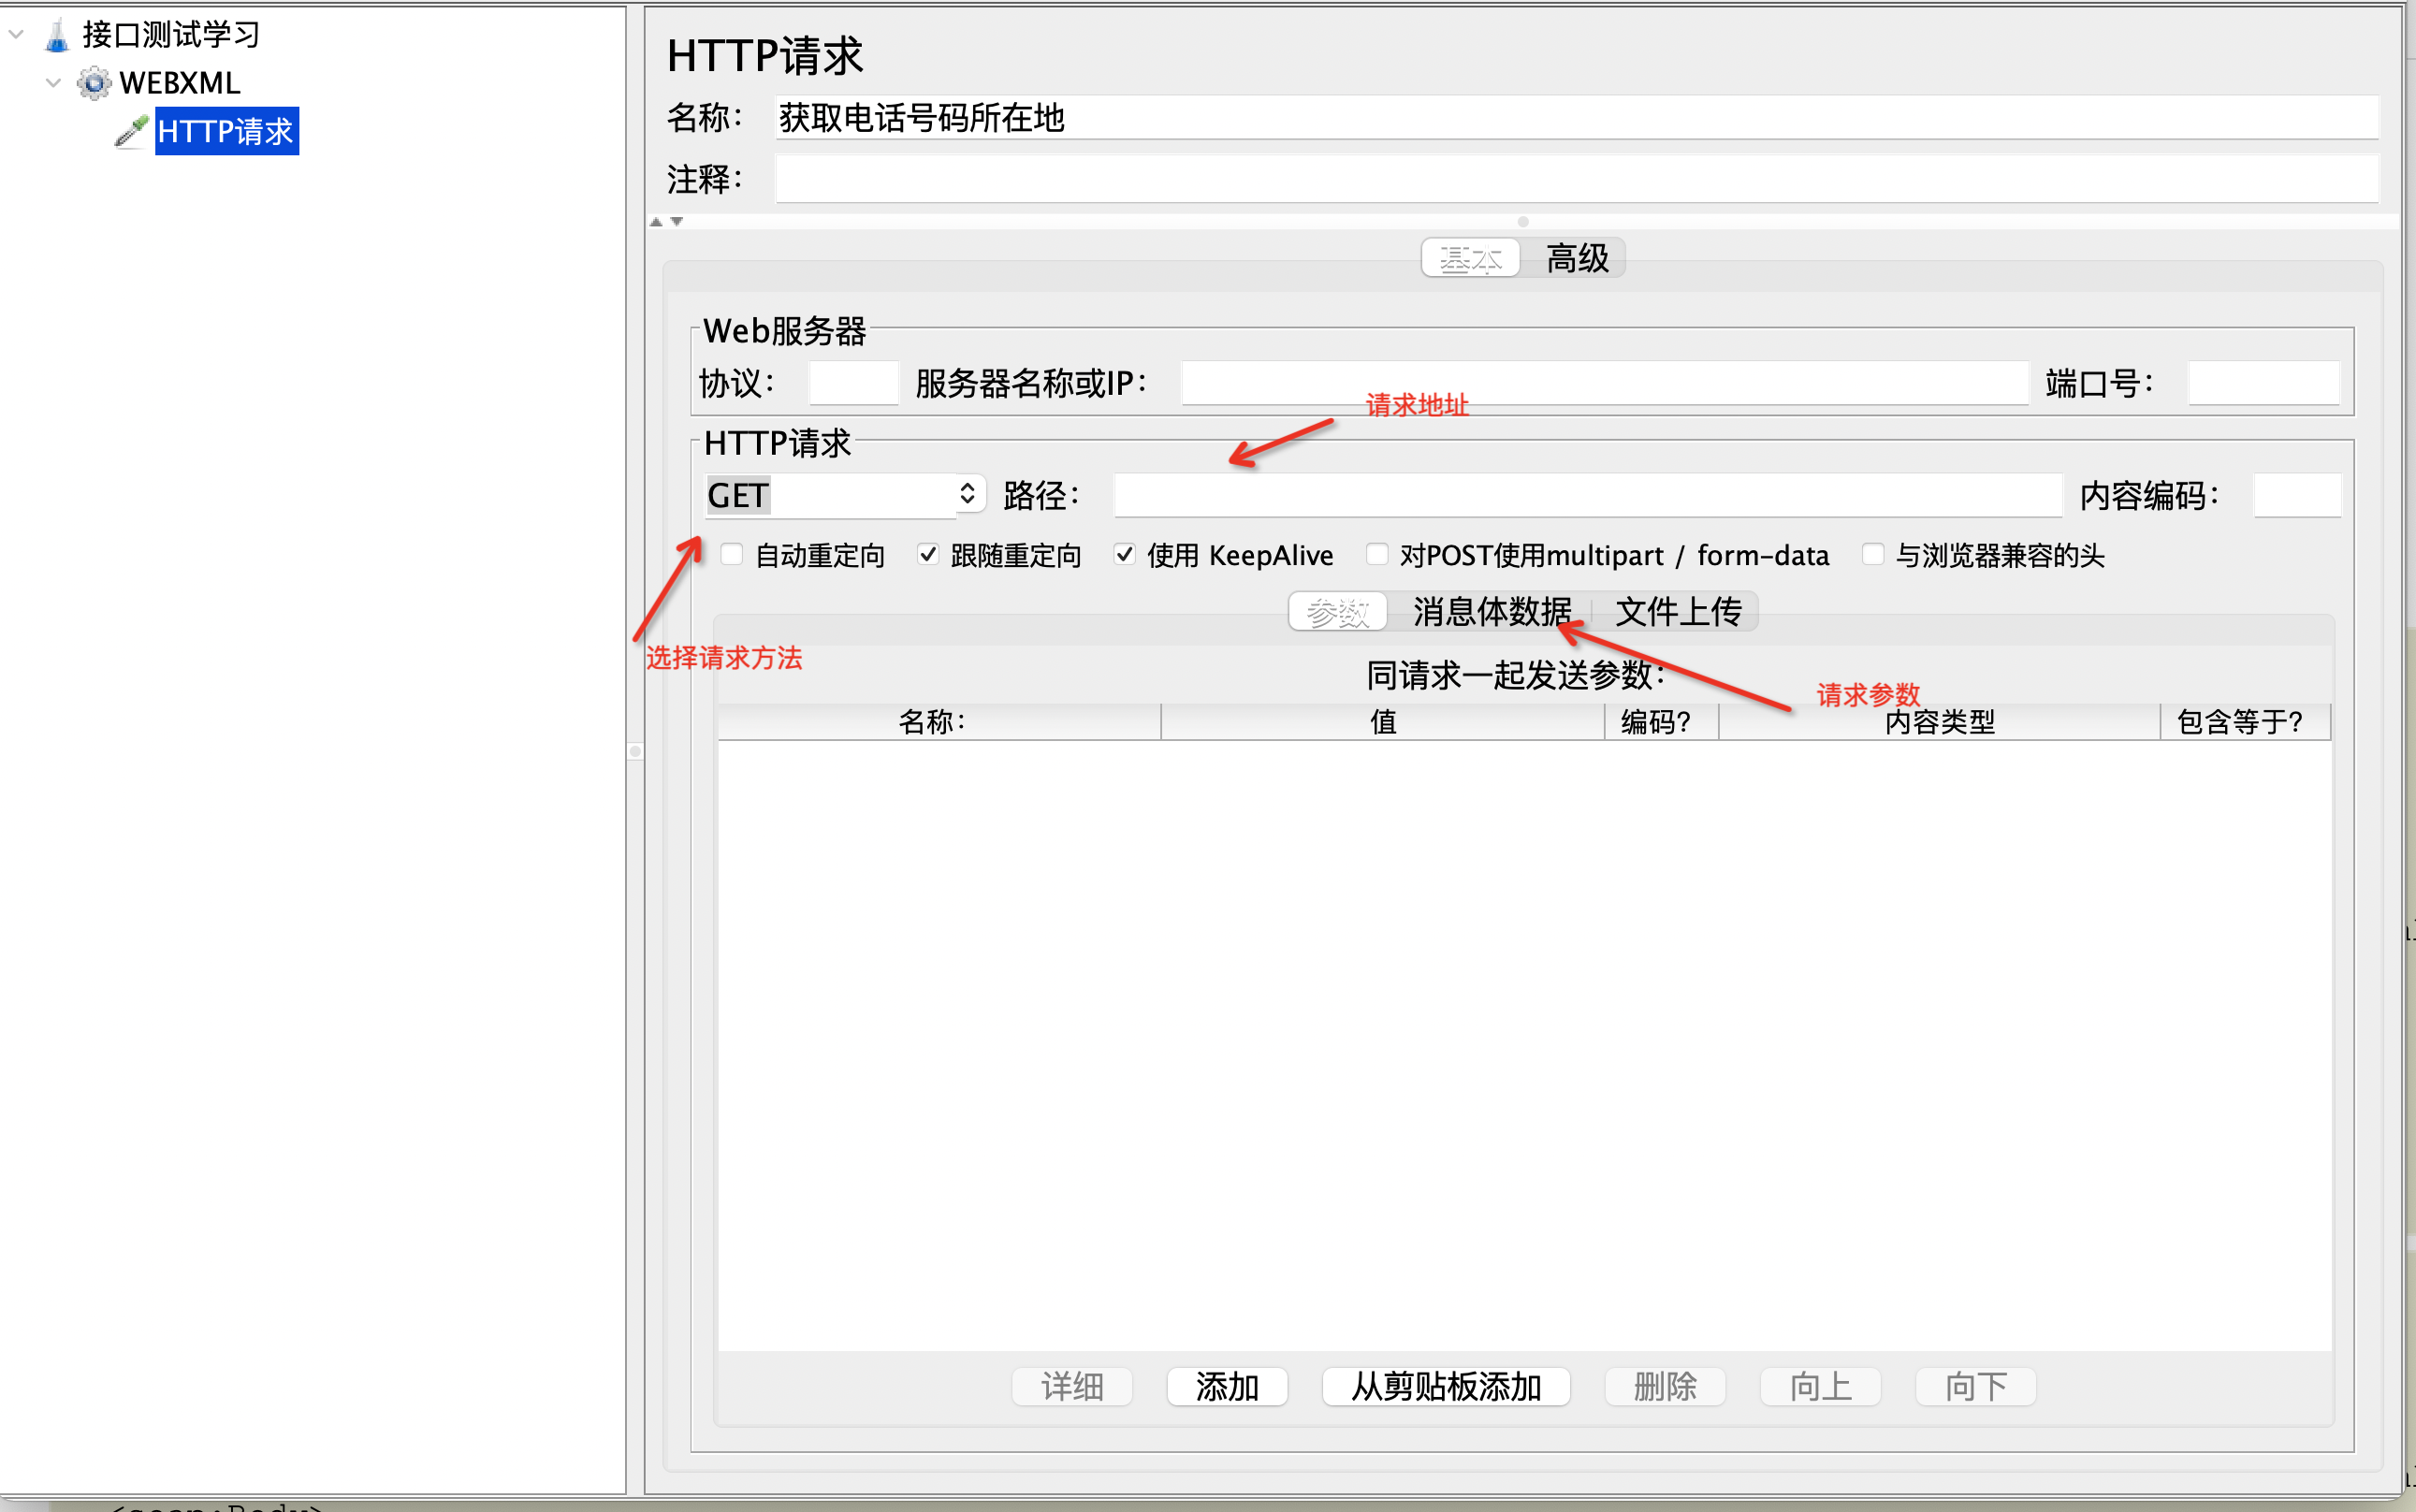Collapse the 接口测试学习 test plan node
Image resolution: width=2416 pixels, height=1512 pixels.
tap(16, 35)
